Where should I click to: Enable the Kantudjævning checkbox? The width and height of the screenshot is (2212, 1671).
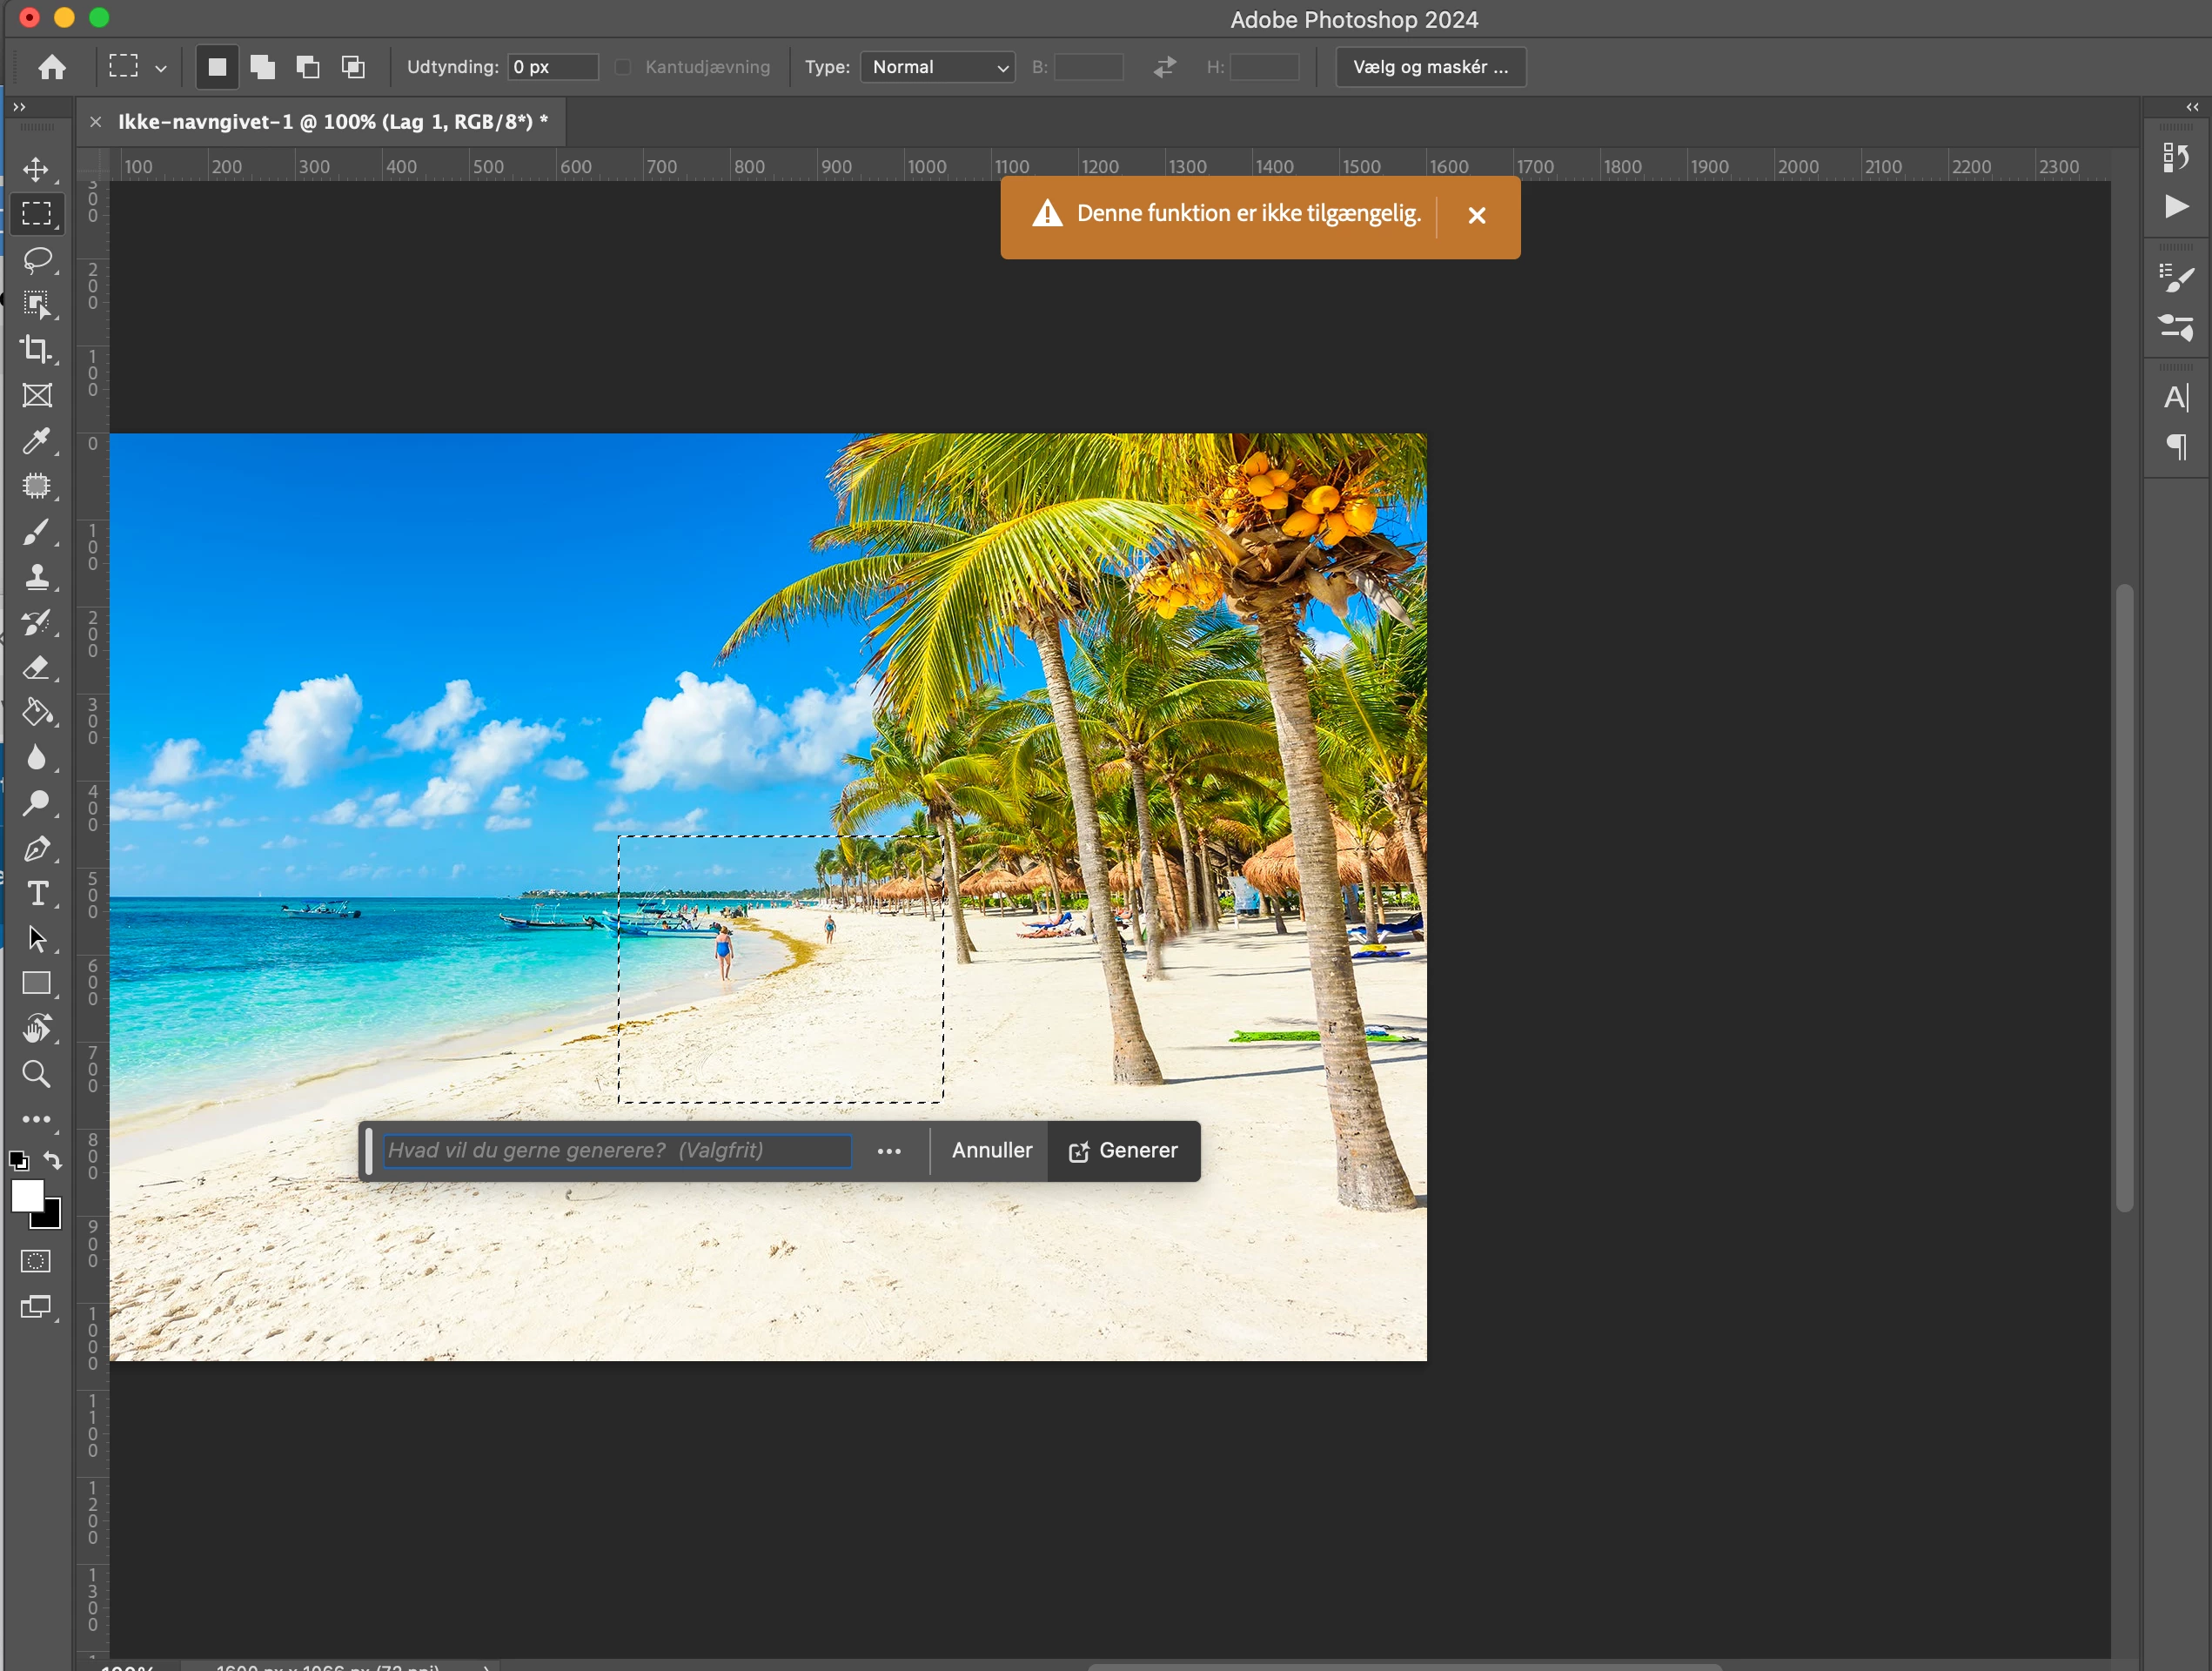pyautogui.click(x=623, y=67)
